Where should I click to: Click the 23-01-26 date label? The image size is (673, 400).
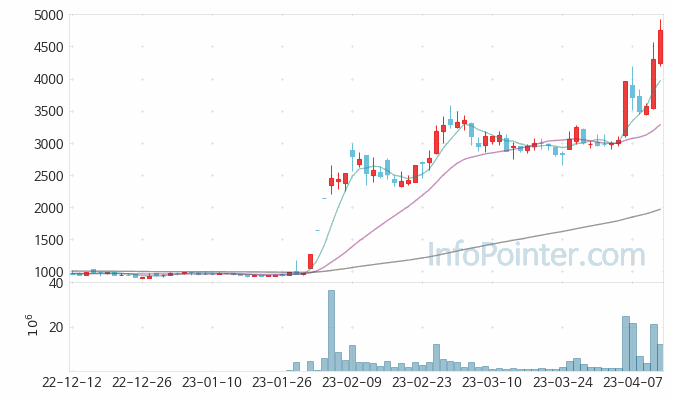pos(282,382)
